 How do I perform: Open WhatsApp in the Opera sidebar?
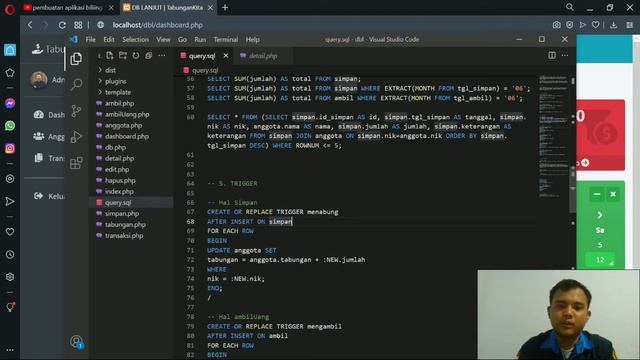[x=10, y=126]
